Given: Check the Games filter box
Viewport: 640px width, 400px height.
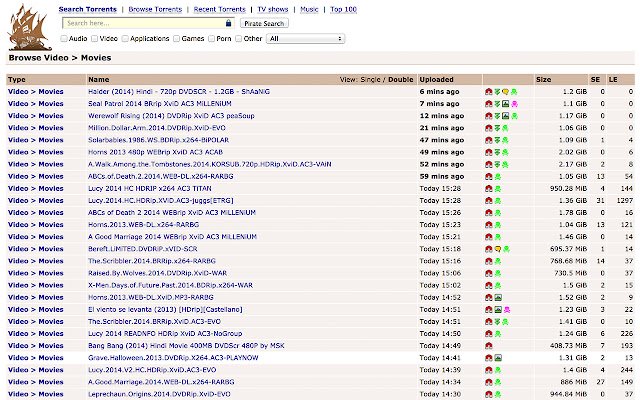Looking at the screenshot, I should [176, 38].
